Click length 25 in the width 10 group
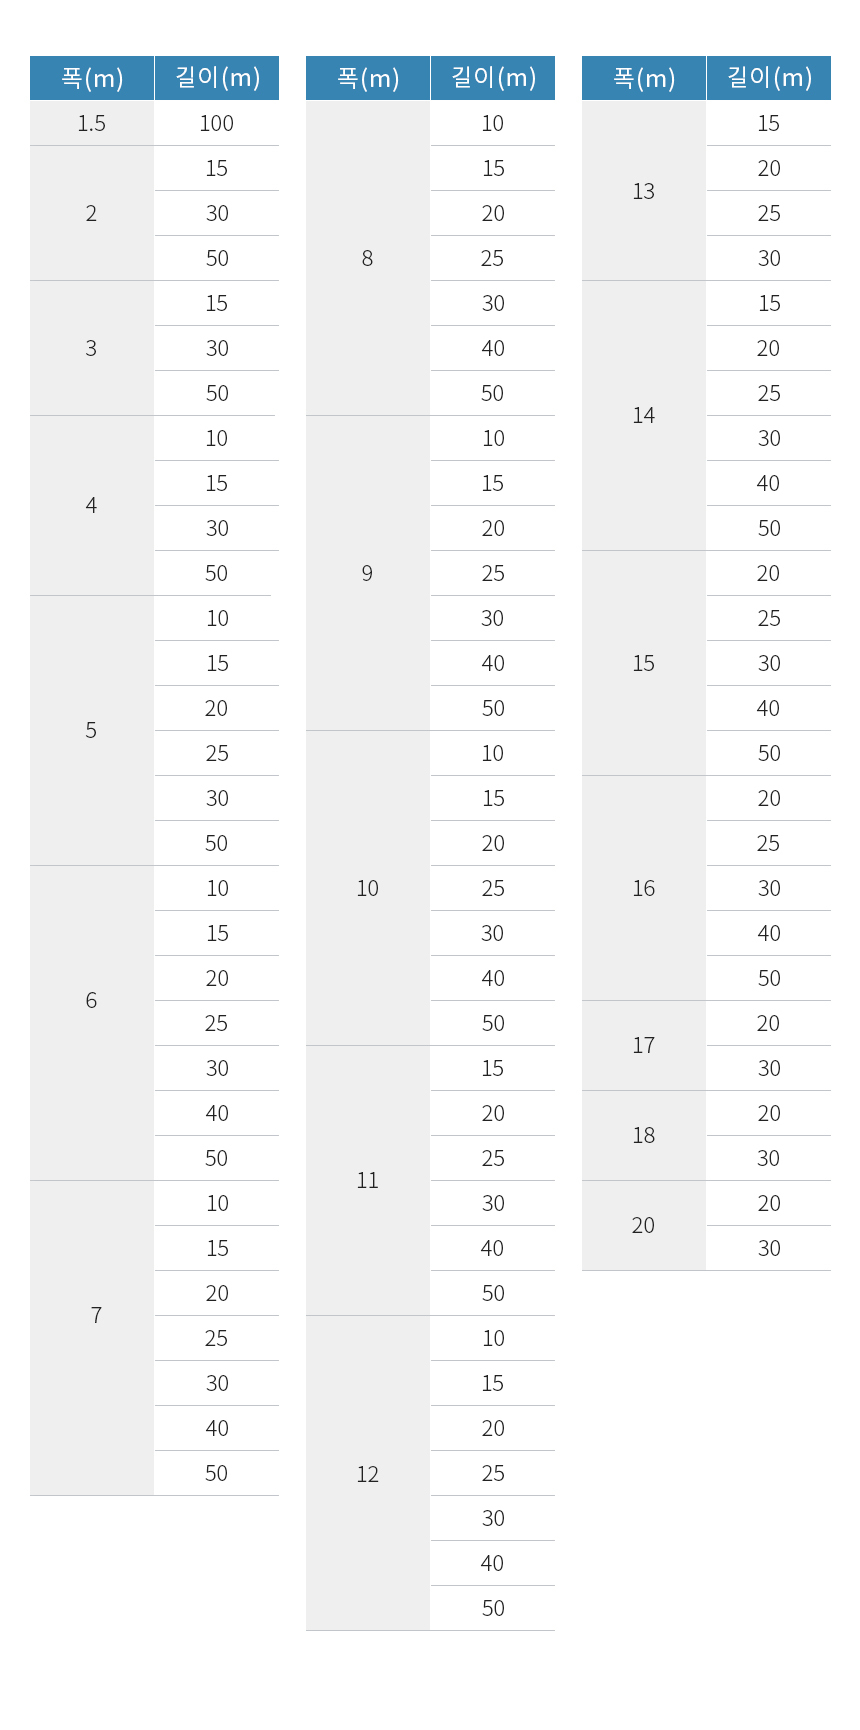860x1730 pixels. 492,888
